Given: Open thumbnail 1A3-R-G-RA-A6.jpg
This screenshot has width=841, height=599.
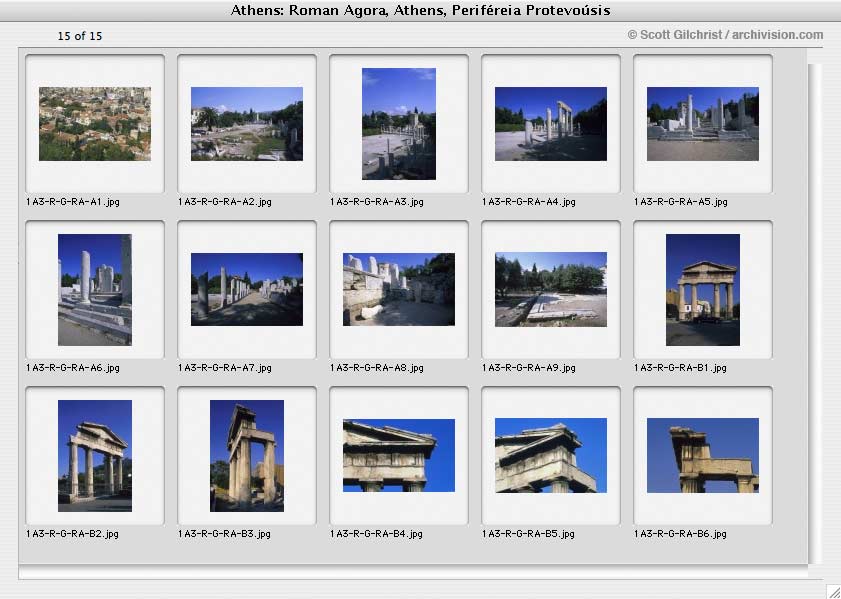Looking at the screenshot, I should 95,290.
